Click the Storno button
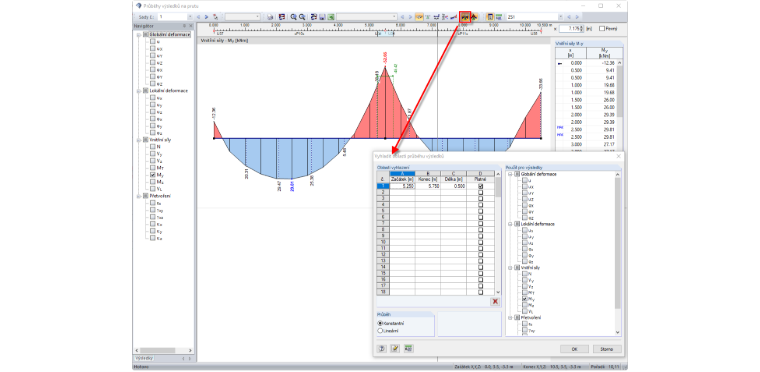760x372 pixels. pos(607,349)
